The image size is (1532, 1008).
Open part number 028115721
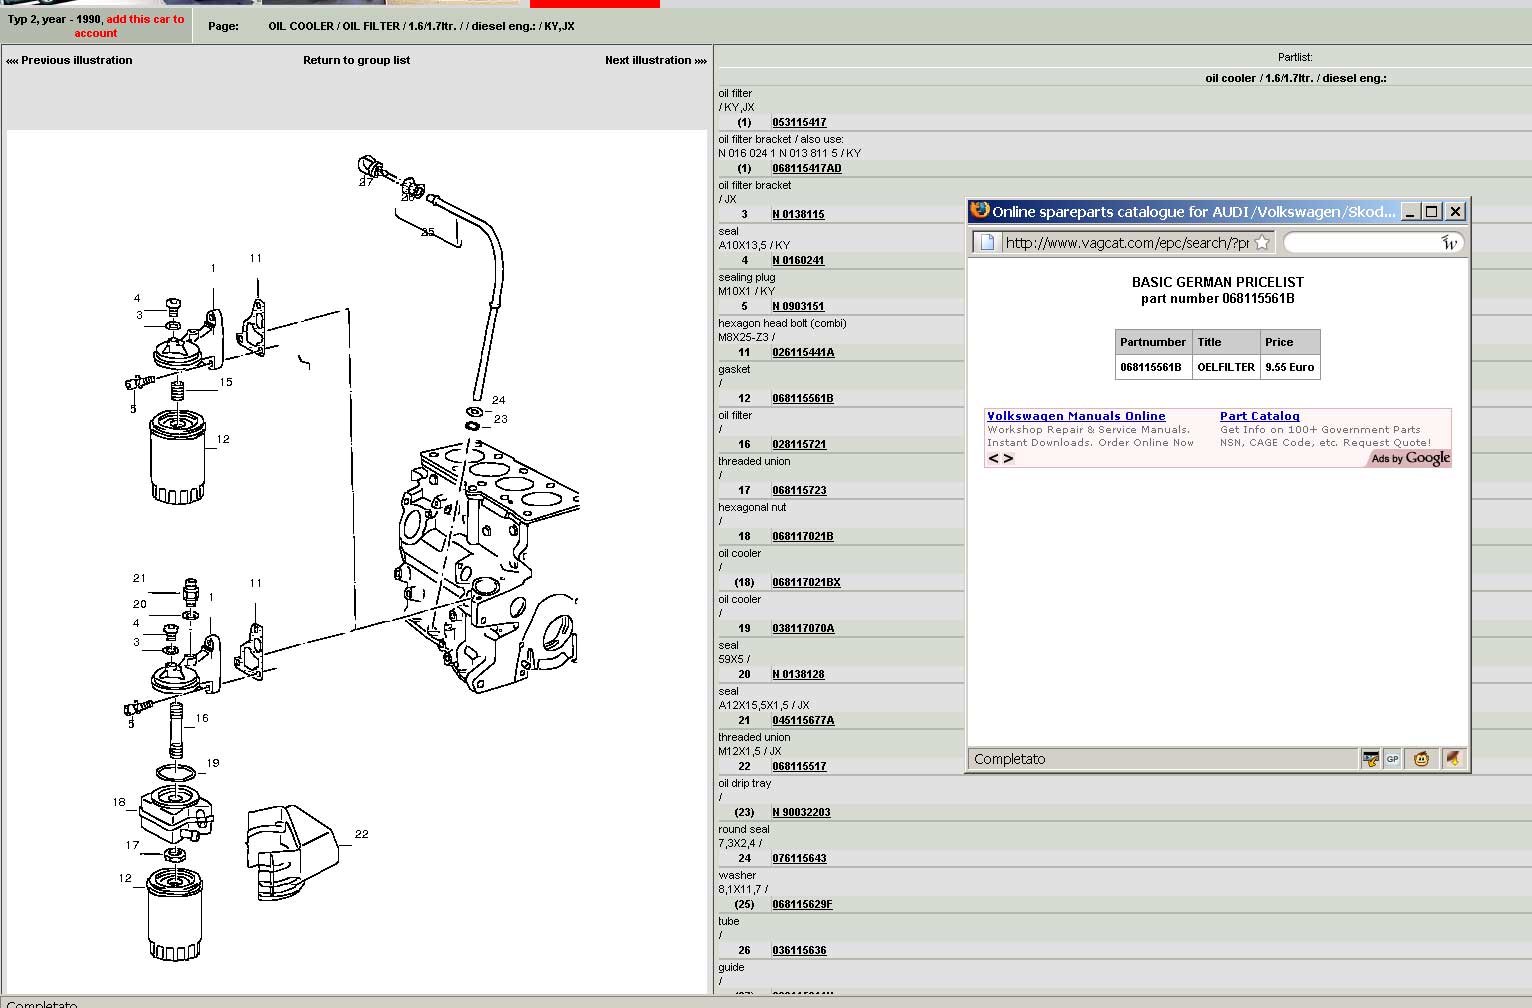click(x=799, y=444)
